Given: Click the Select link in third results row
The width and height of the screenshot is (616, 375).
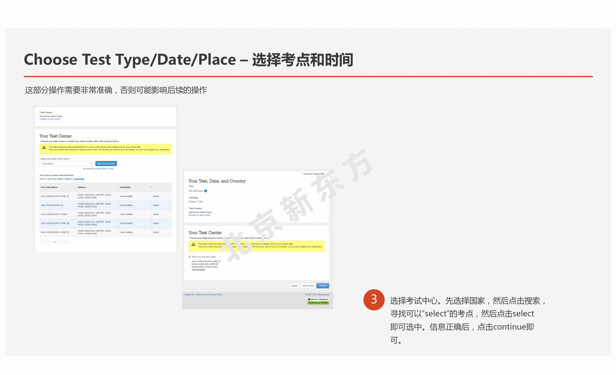Looking at the screenshot, I should click(156, 214).
